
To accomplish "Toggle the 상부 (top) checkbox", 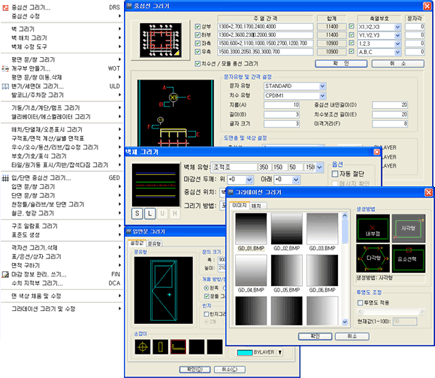I will pyautogui.click(x=198, y=27).
